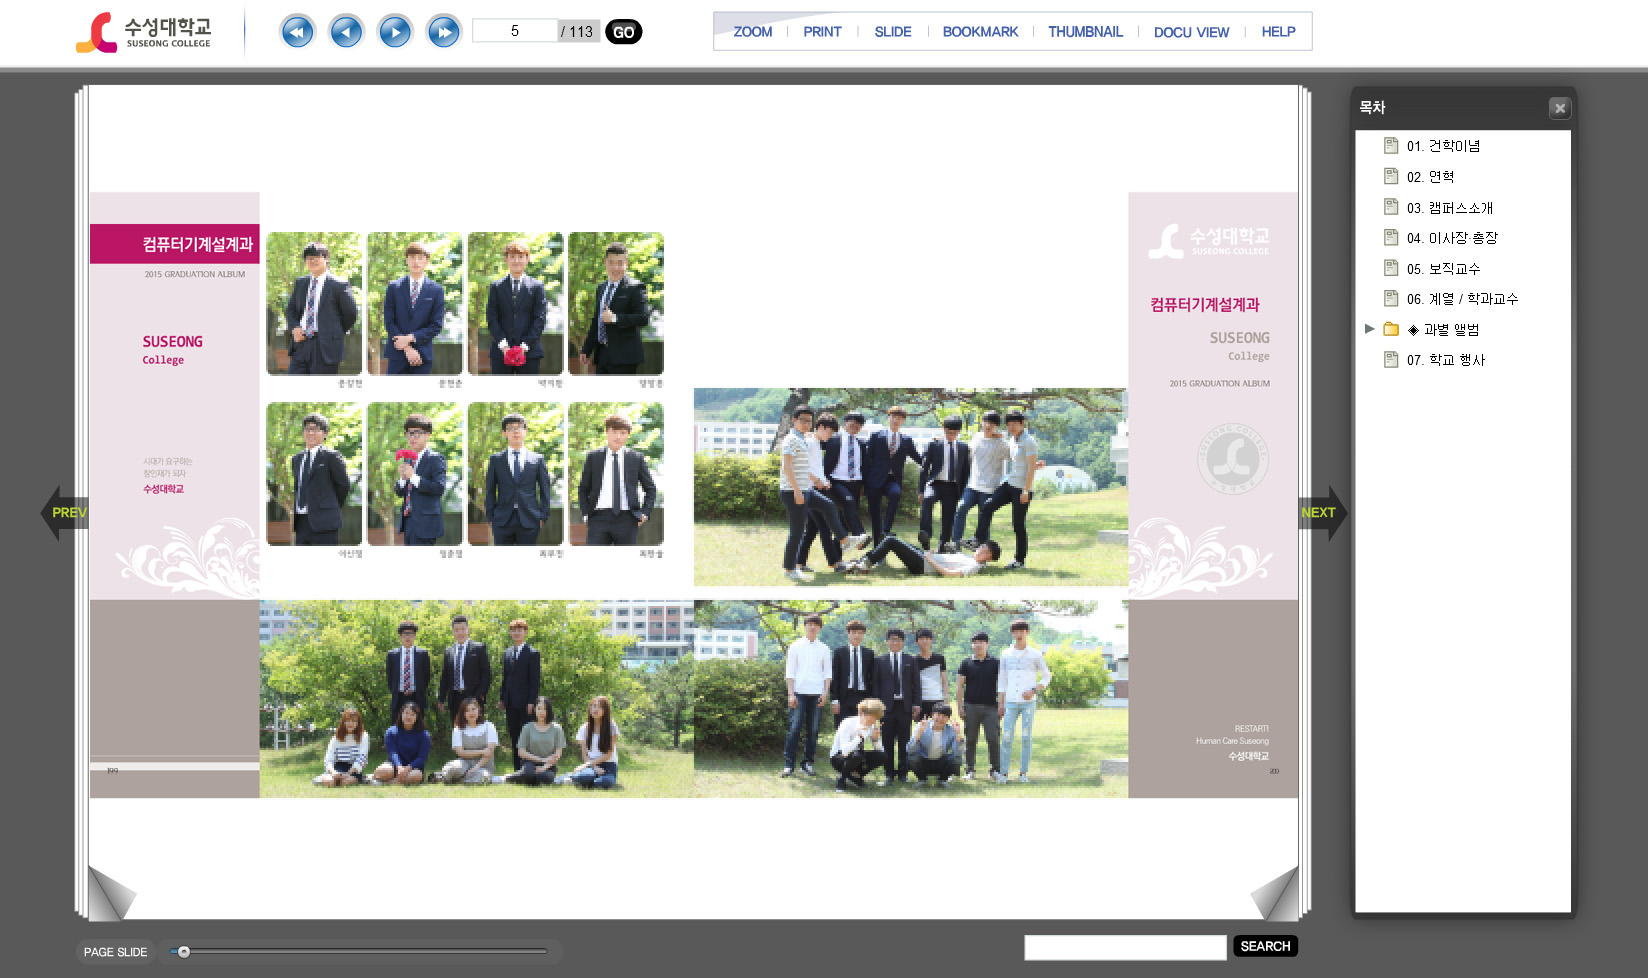Focus the search text box
Viewport: 1648px width, 978px height.
[x=1124, y=947]
